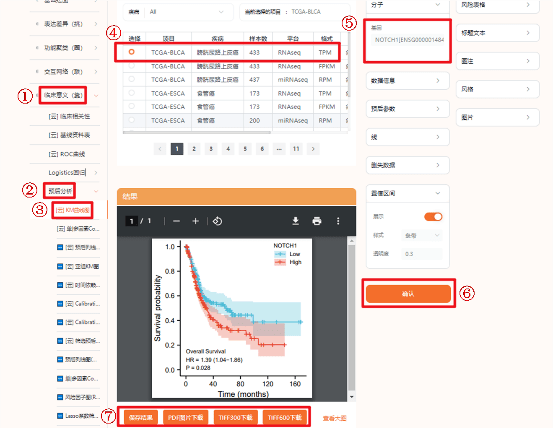Expand the 数据信息 settings panel
The height and width of the screenshot is (429, 553).
[408, 81]
